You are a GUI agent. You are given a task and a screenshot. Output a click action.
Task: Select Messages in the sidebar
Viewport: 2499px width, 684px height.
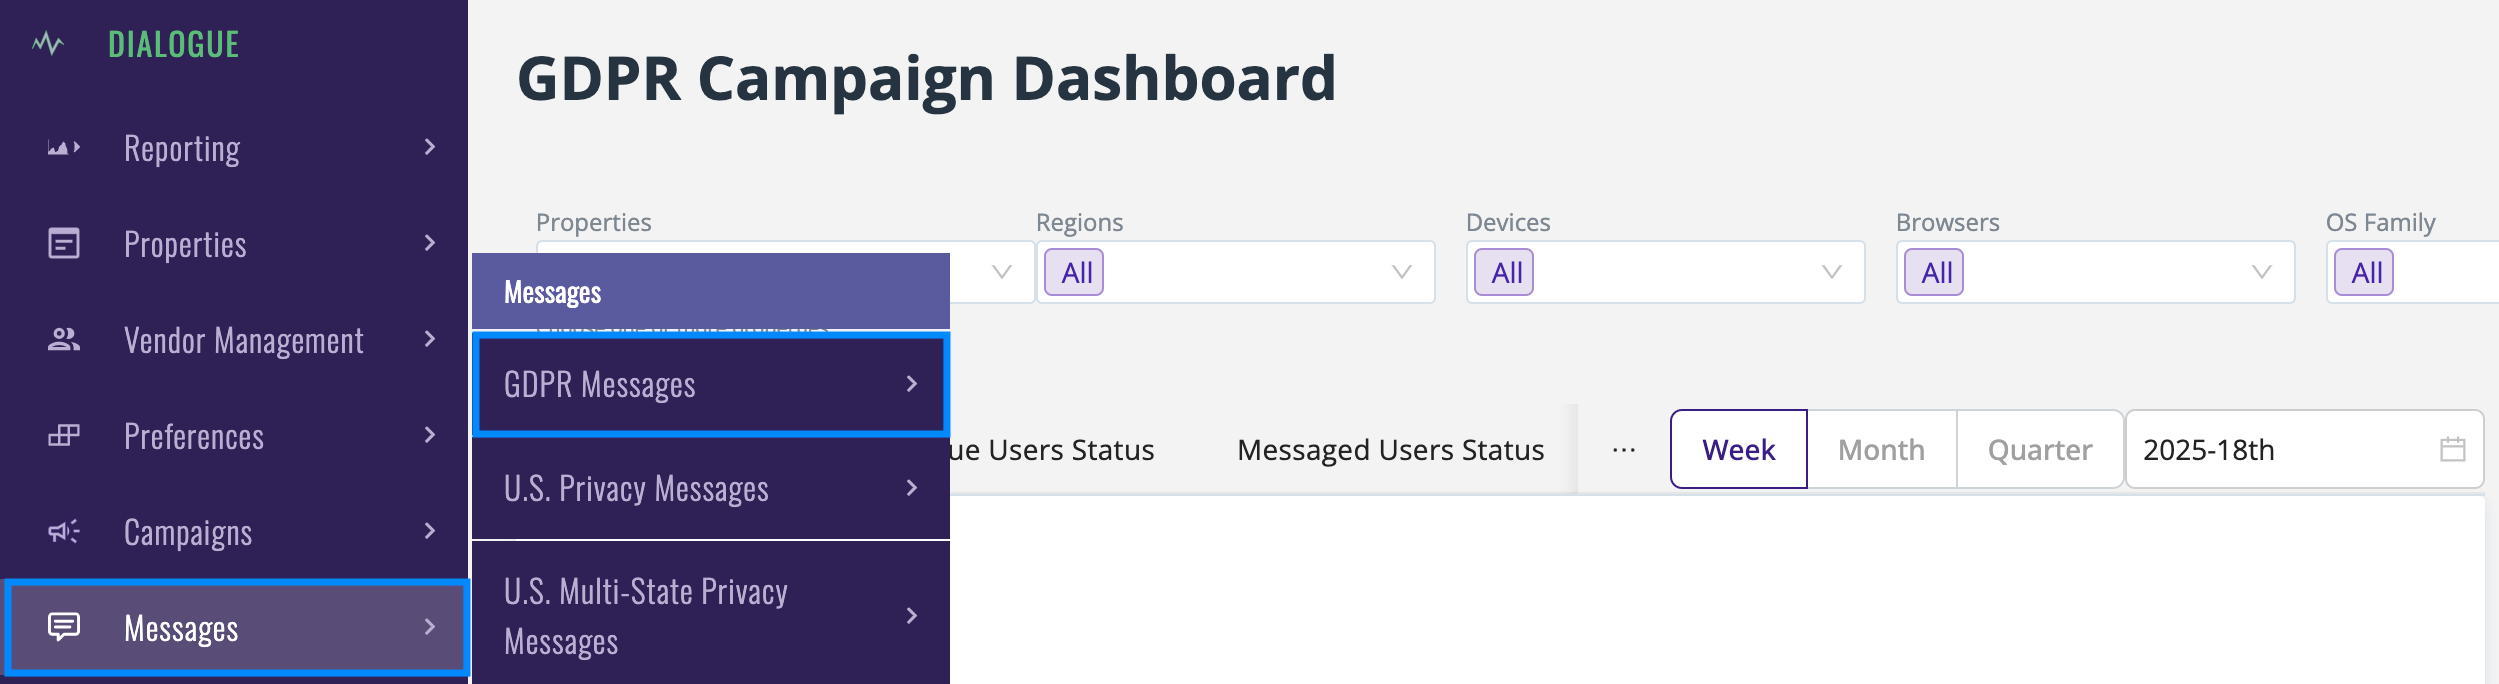(236, 628)
